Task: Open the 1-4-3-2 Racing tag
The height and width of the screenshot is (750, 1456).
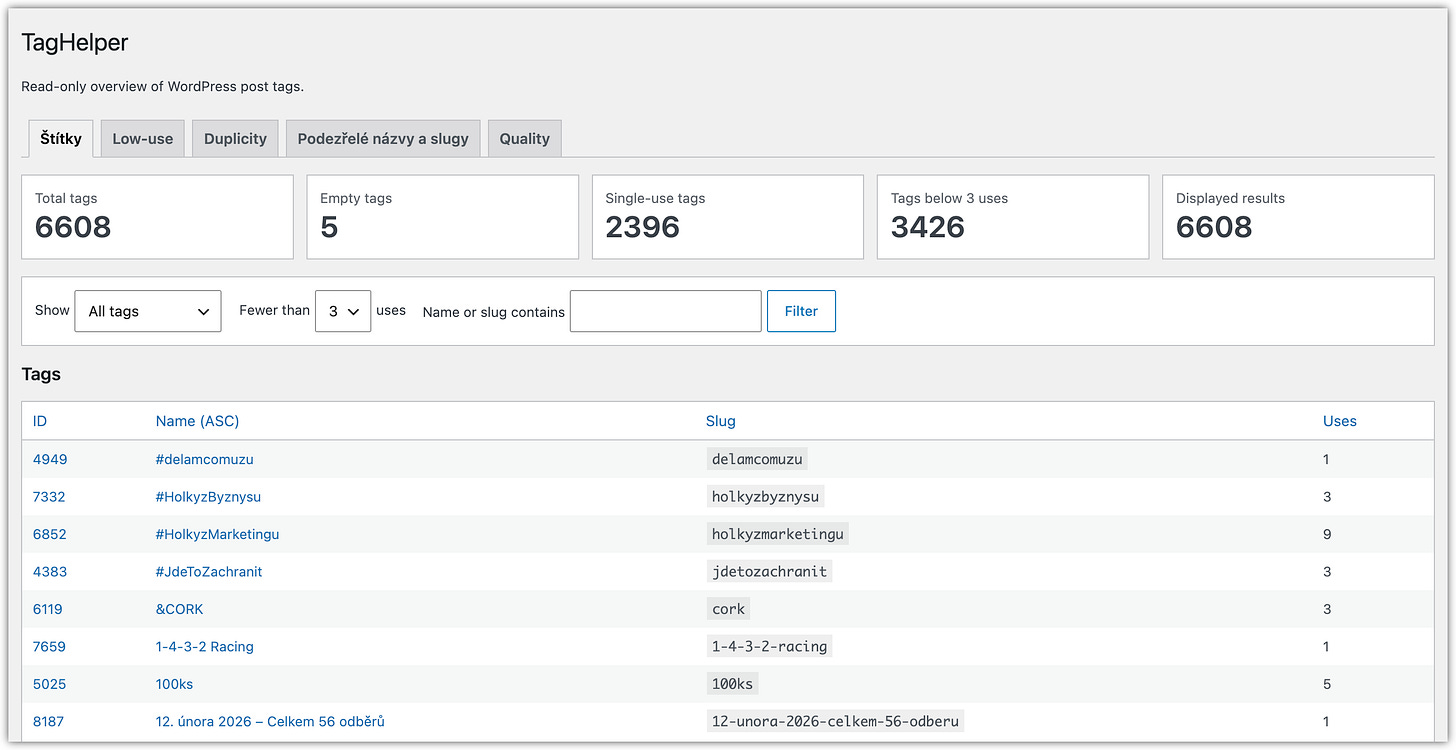Action: pos(204,647)
